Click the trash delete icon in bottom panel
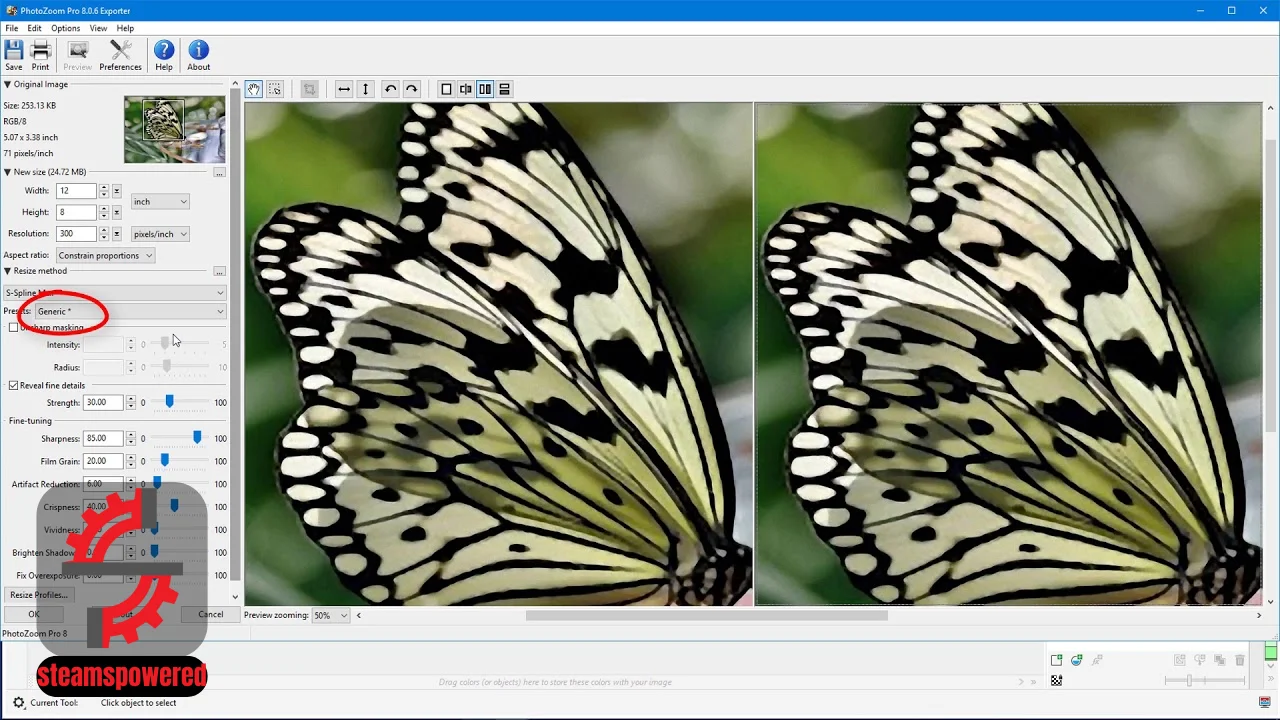 tap(1240, 660)
